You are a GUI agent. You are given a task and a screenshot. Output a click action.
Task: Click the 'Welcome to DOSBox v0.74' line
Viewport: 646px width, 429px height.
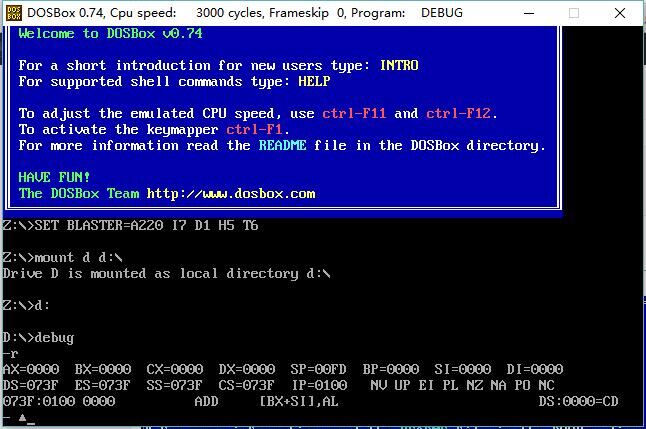pyautogui.click(x=110, y=33)
